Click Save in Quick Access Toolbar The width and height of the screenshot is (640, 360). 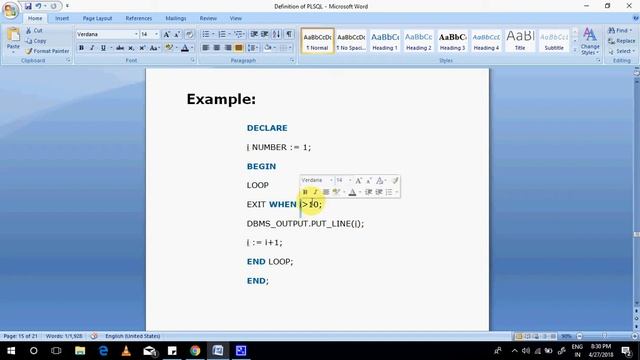click(x=28, y=6)
